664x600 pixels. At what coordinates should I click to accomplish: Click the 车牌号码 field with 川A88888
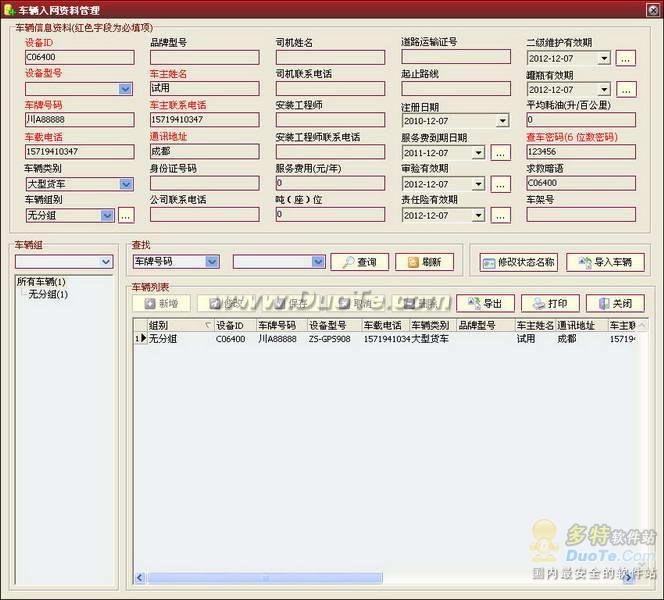tap(80, 119)
